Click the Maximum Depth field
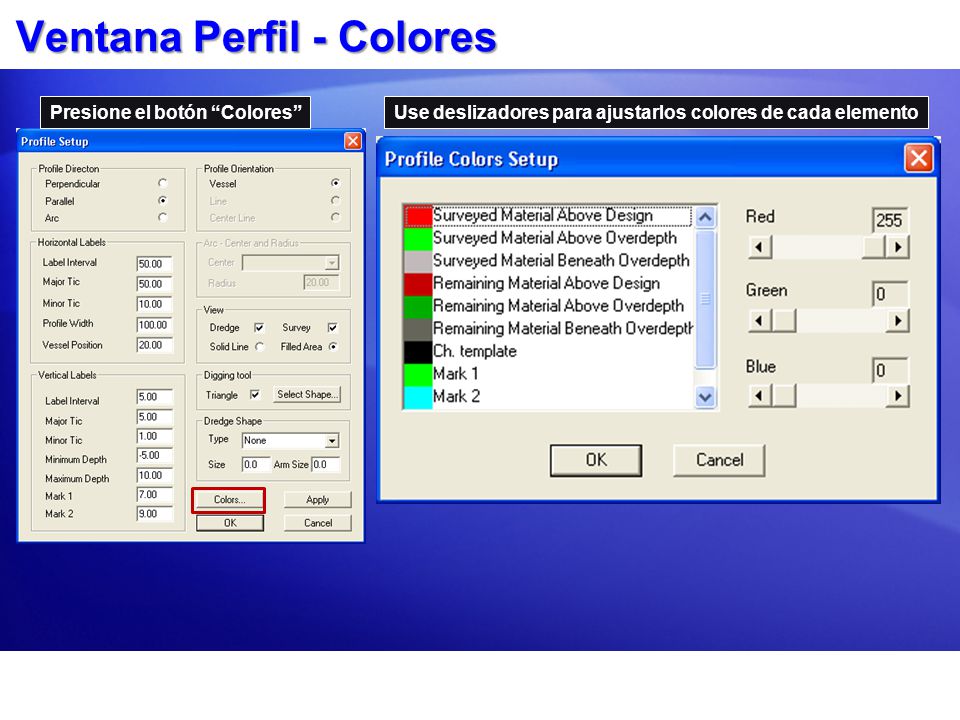This screenshot has width=960, height=720. (154, 476)
